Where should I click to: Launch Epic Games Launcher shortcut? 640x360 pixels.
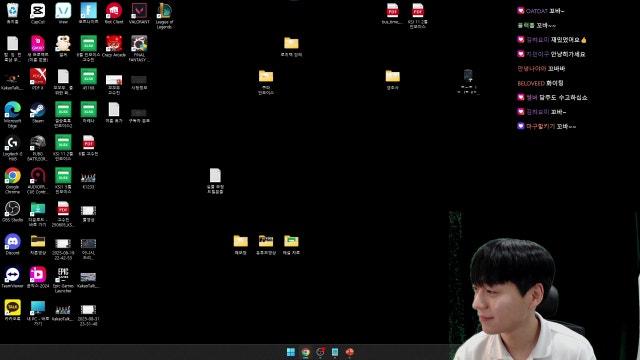(x=63, y=280)
